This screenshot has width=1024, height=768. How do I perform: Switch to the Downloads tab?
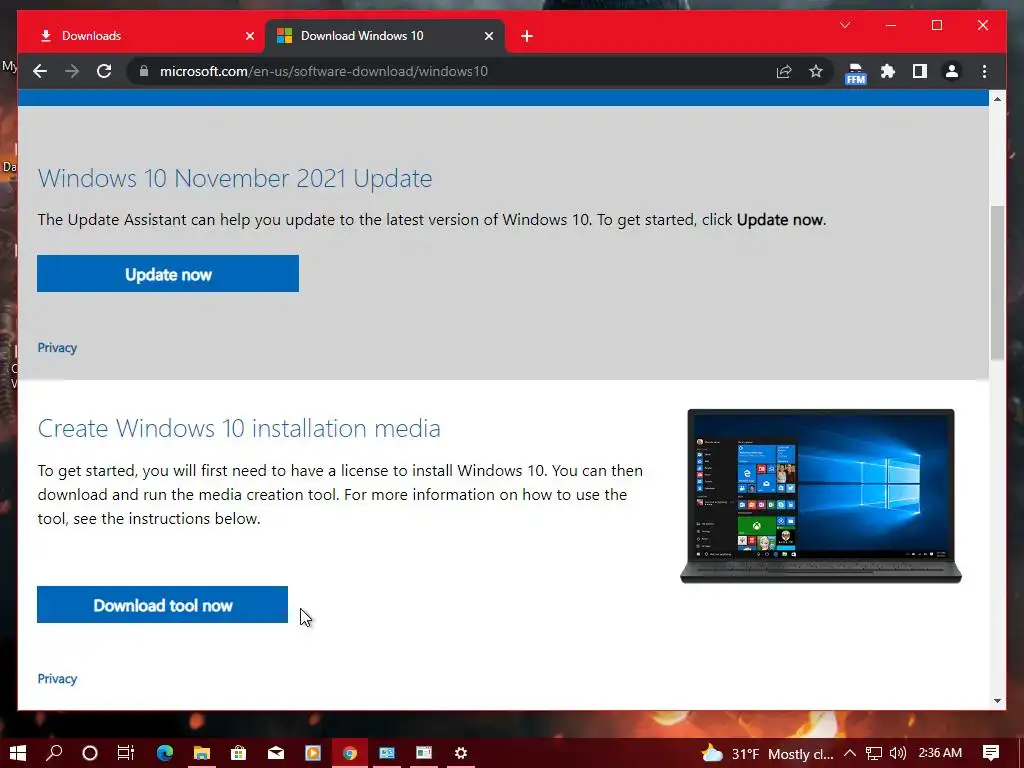pos(141,36)
